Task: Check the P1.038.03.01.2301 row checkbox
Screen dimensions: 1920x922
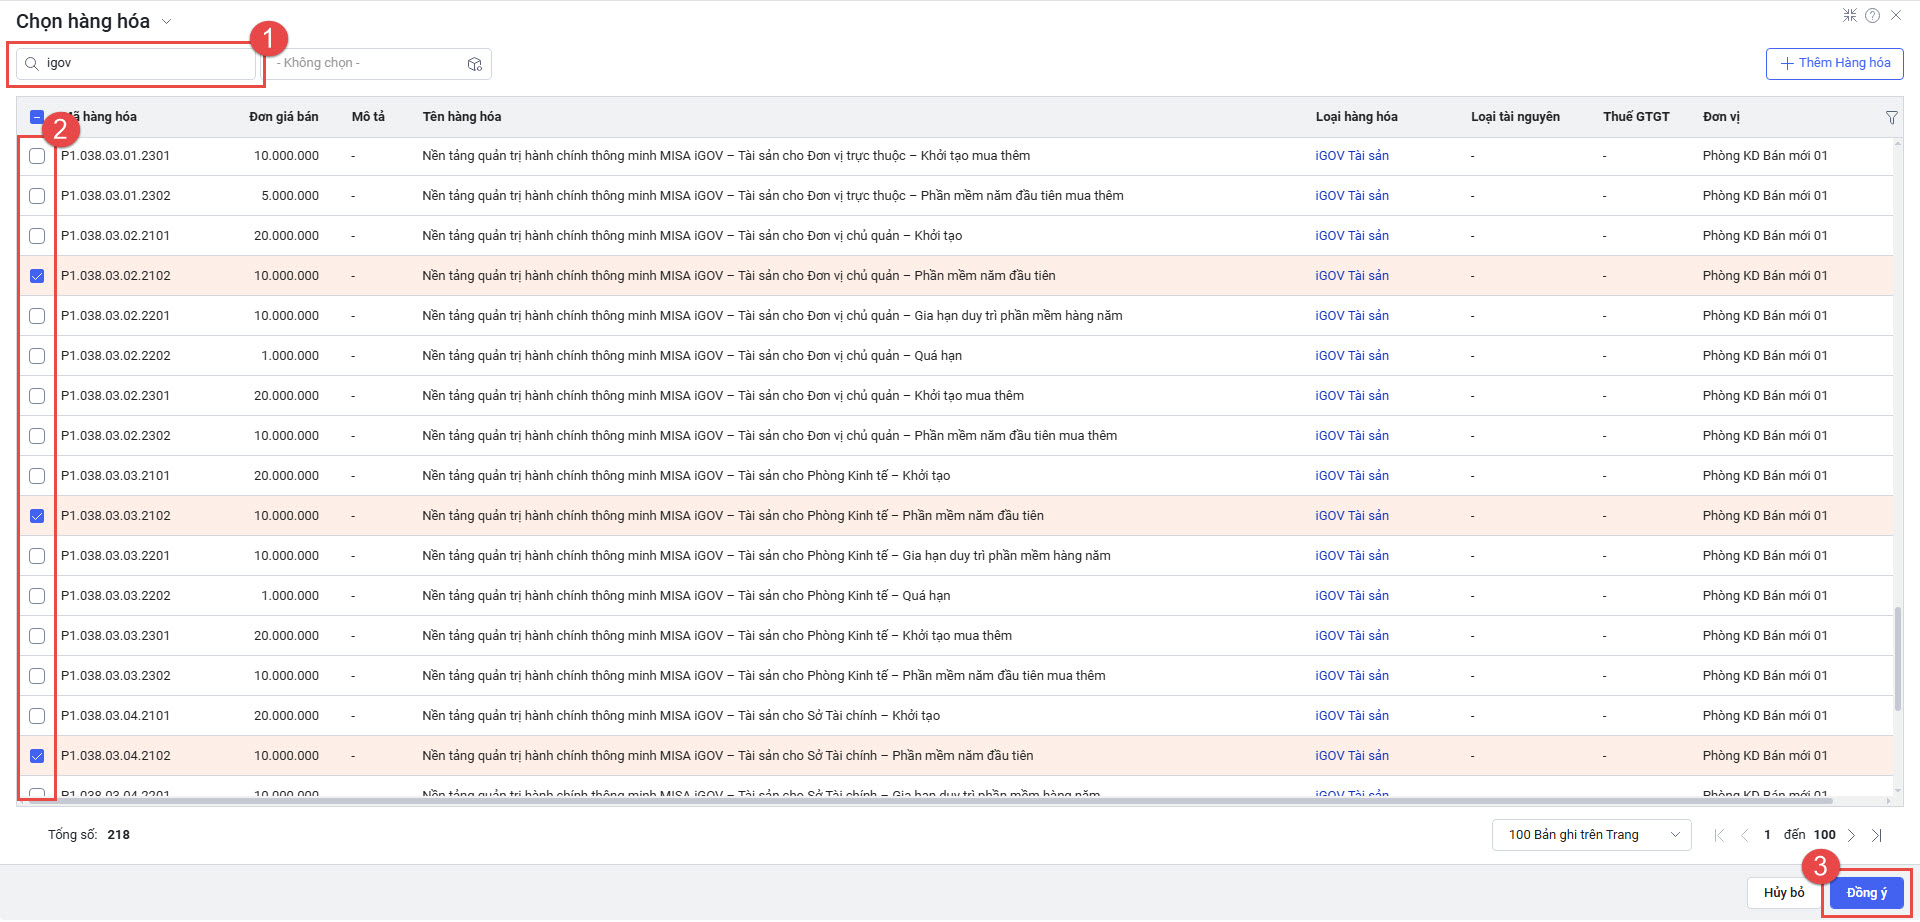Action: (37, 156)
